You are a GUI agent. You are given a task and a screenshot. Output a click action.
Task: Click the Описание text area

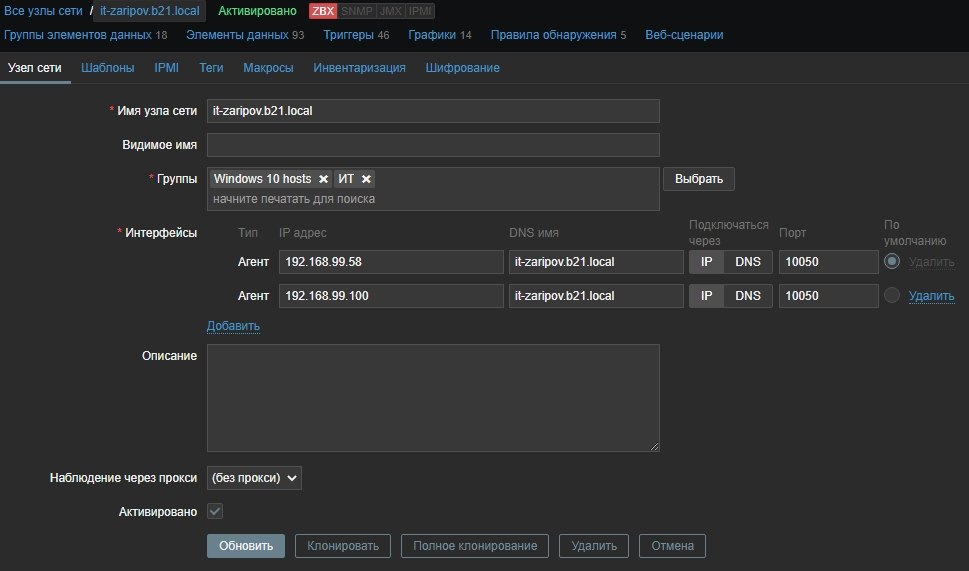pos(433,398)
